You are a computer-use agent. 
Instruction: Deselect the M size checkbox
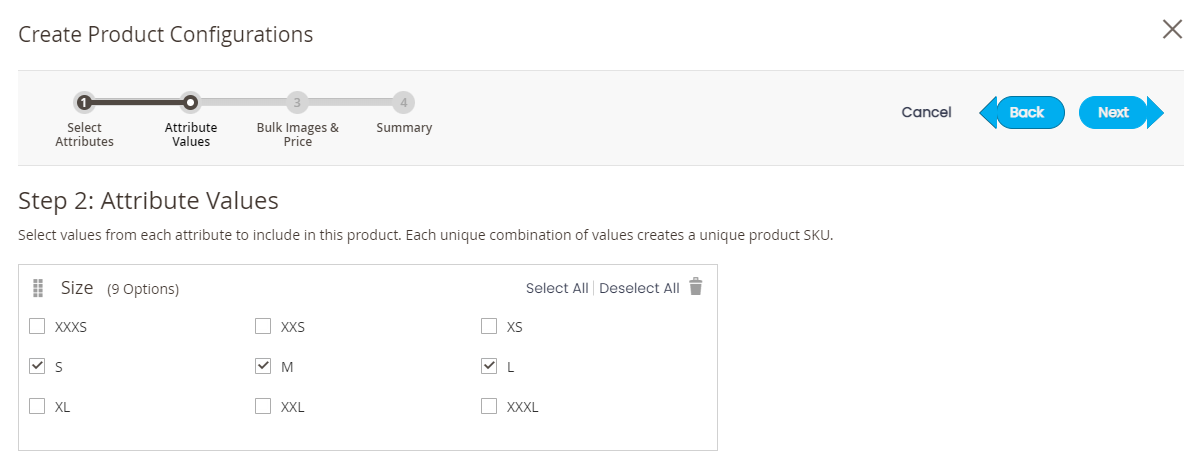(263, 367)
